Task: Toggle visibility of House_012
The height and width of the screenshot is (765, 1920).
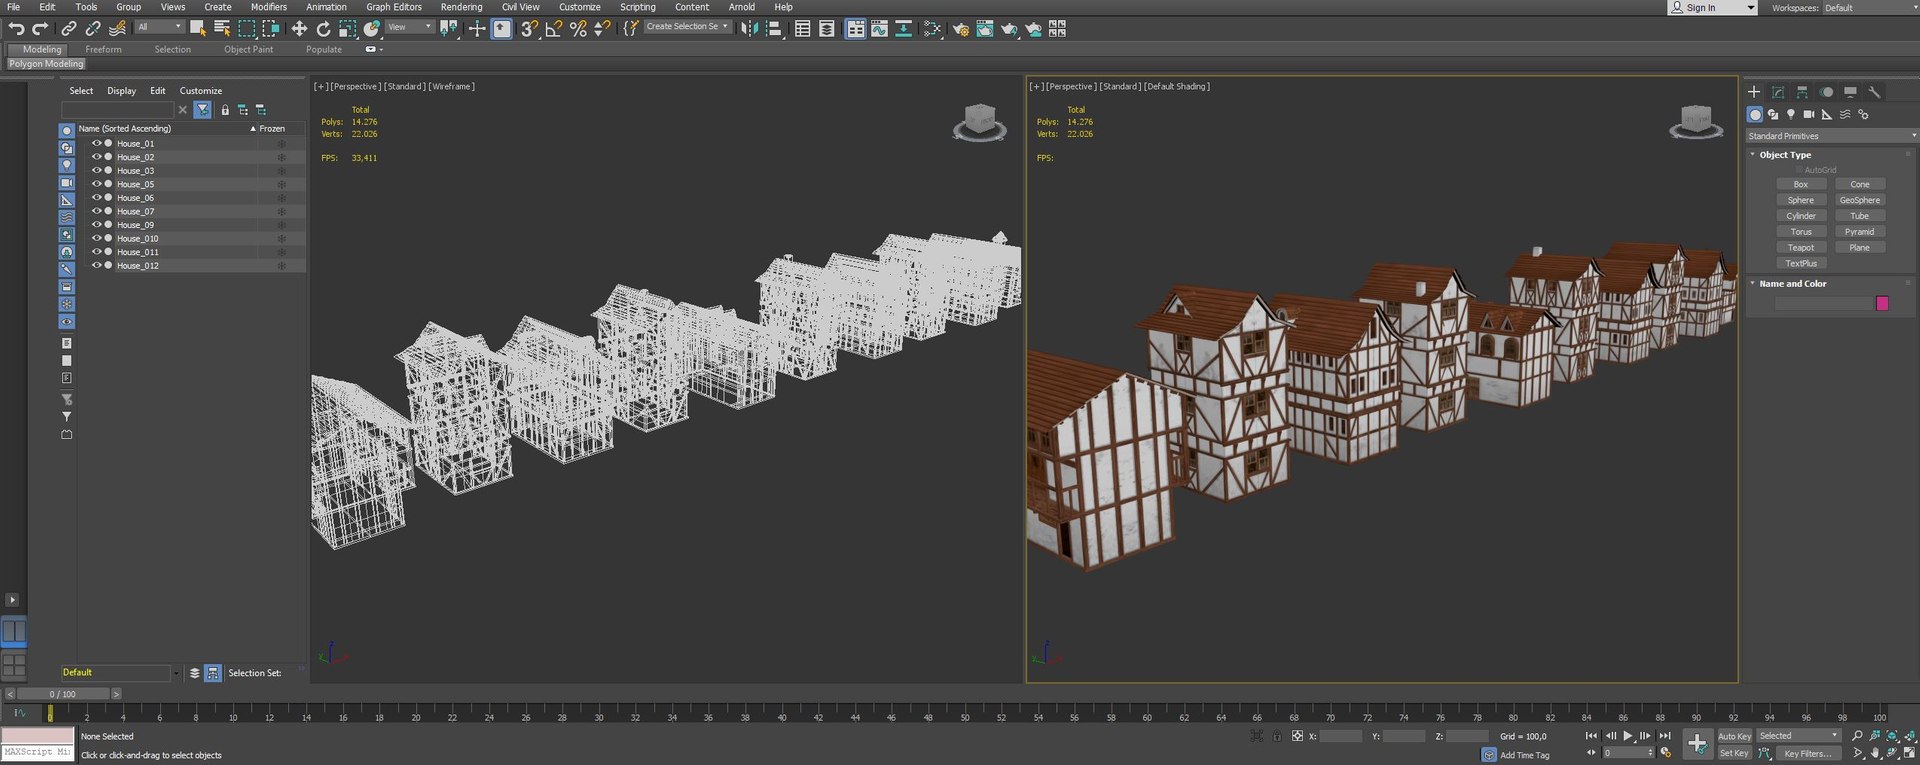Action: coord(97,265)
